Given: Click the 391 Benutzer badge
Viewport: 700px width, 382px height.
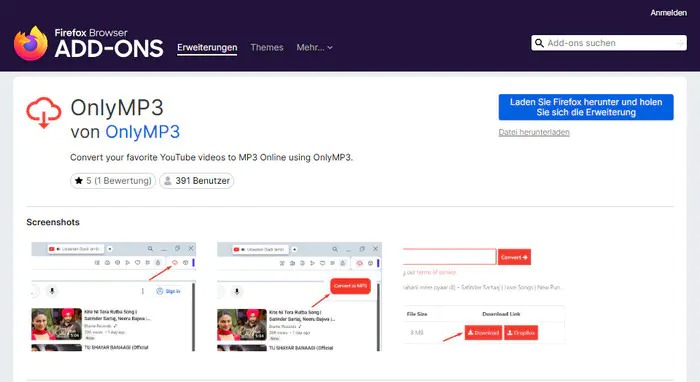Looking at the screenshot, I should [x=196, y=181].
